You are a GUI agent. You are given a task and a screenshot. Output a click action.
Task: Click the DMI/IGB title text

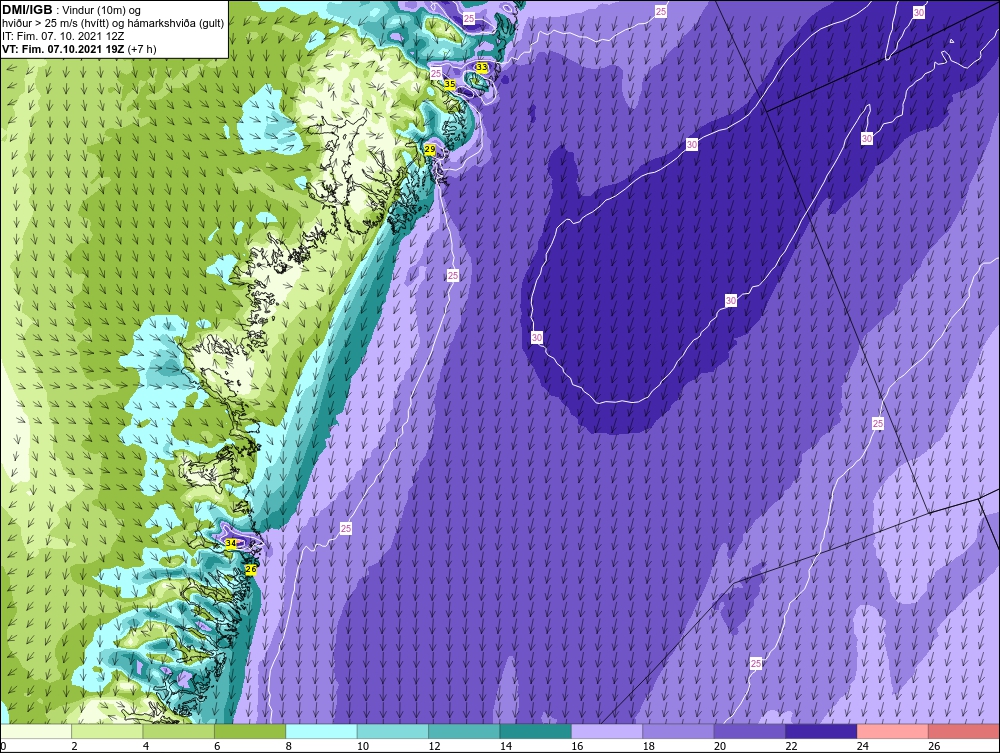[x=27, y=10]
